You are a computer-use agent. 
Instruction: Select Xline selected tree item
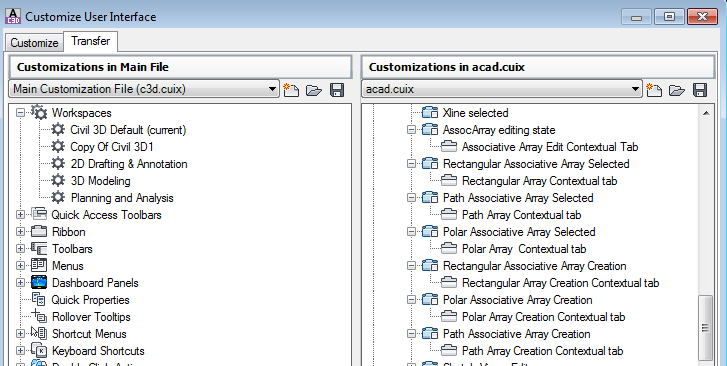click(x=475, y=113)
